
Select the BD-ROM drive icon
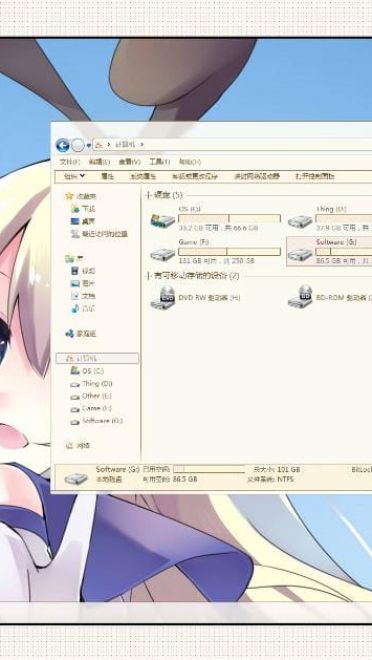300,298
